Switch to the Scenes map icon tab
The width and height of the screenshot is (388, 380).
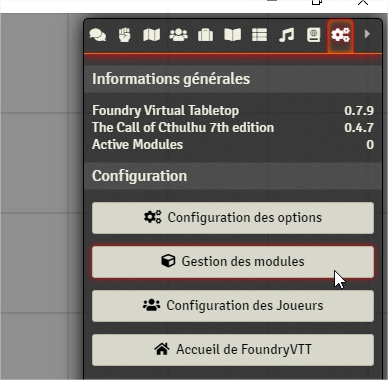(x=151, y=35)
